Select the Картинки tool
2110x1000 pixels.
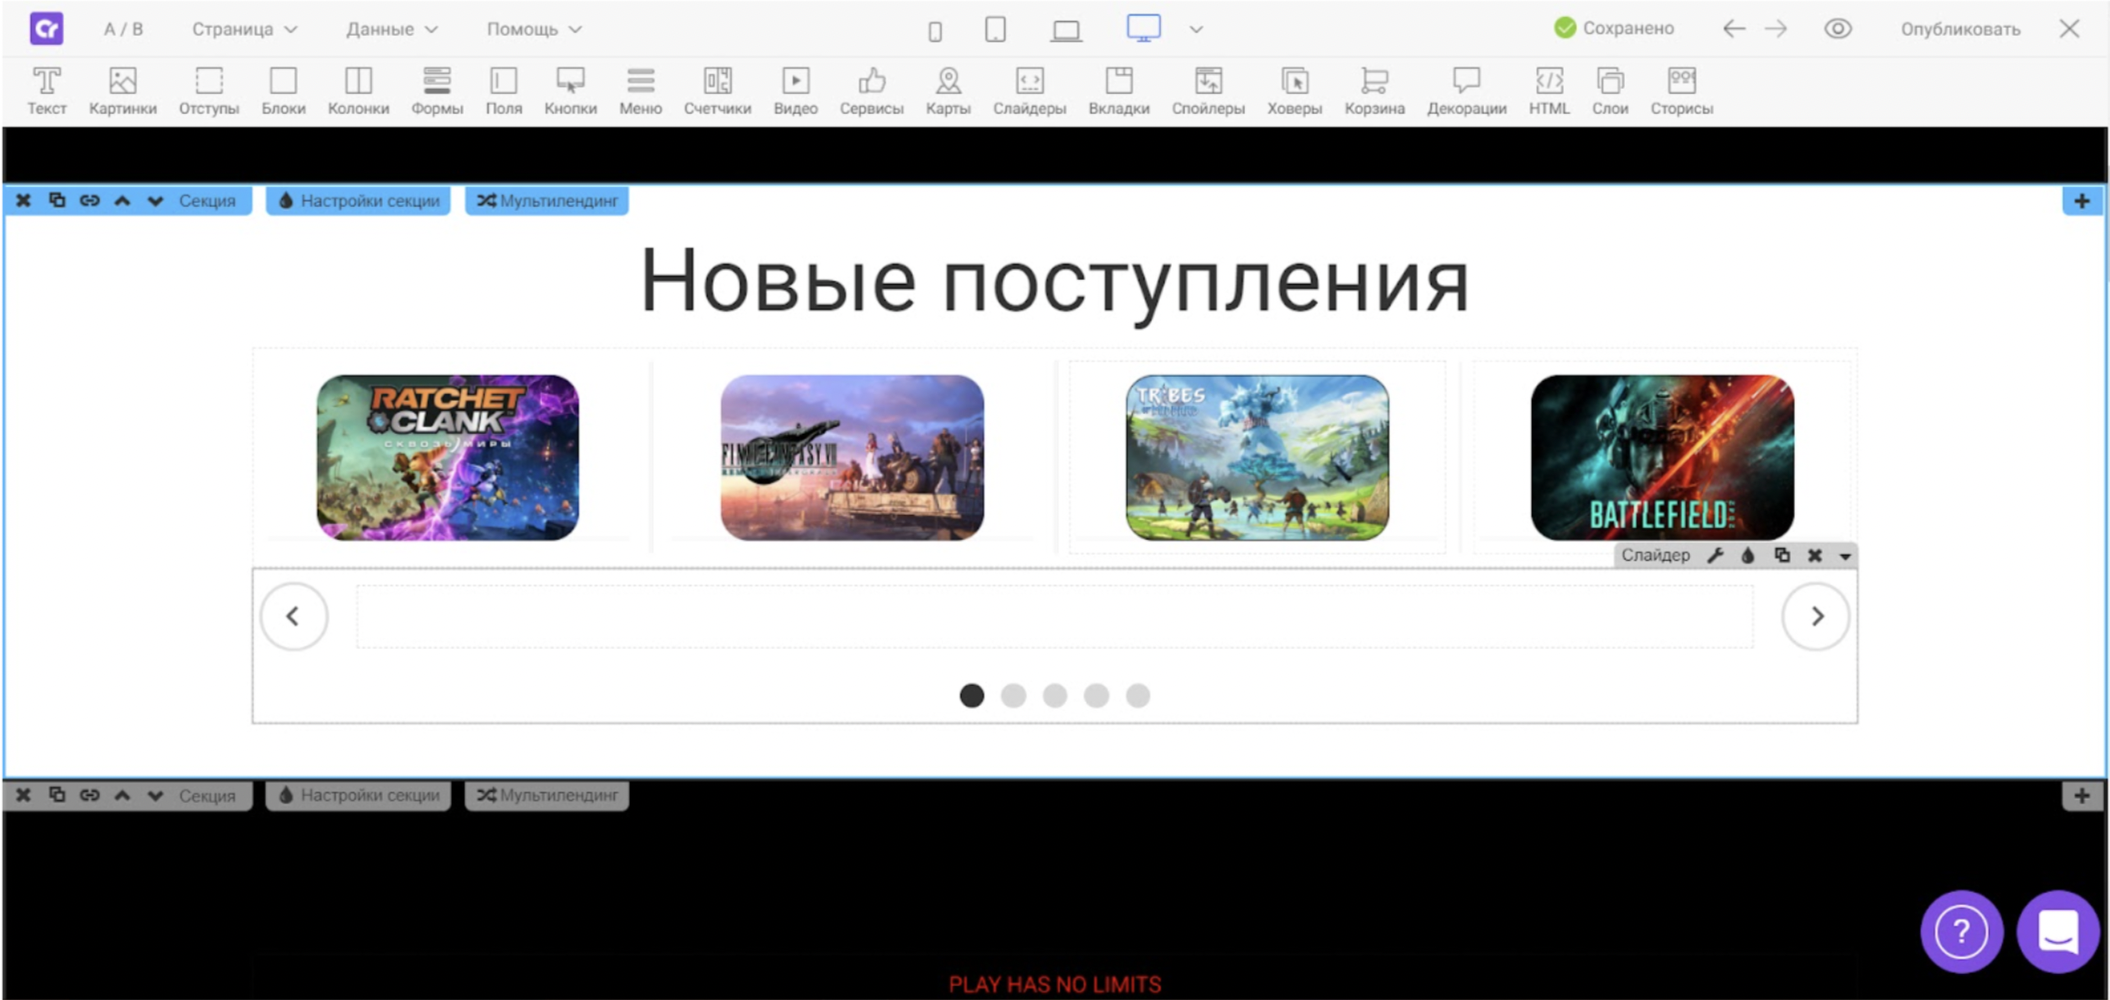click(x=122, y=91)
